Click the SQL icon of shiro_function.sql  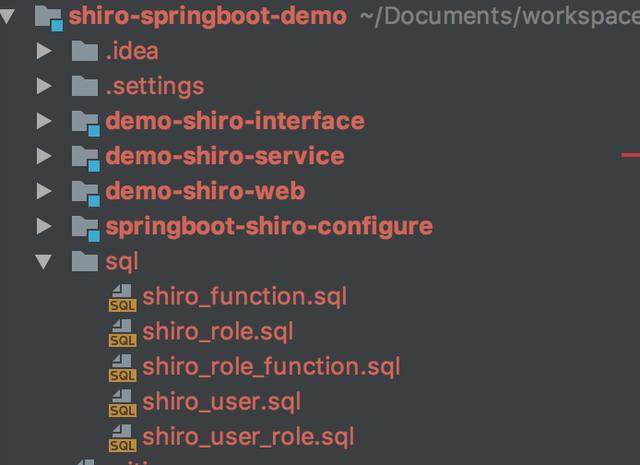122,298
